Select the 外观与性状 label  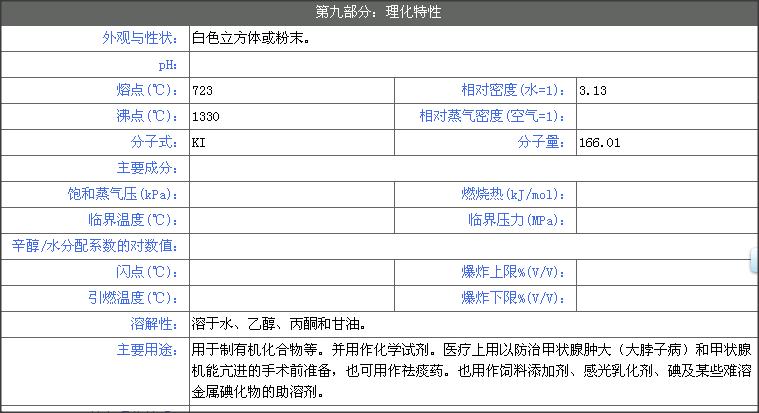coord(139,39)
